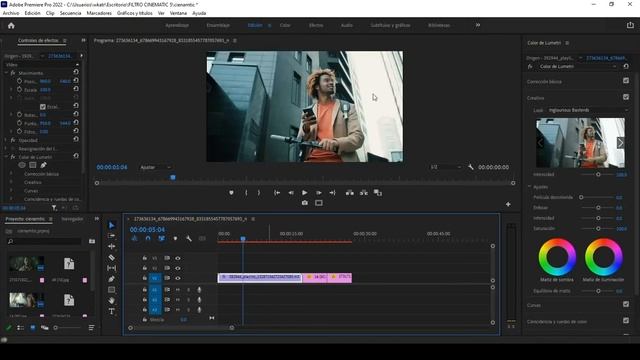Select the Pen tool in tools panel
This screenshot has height=360, width=640.
tap(111, 279)
